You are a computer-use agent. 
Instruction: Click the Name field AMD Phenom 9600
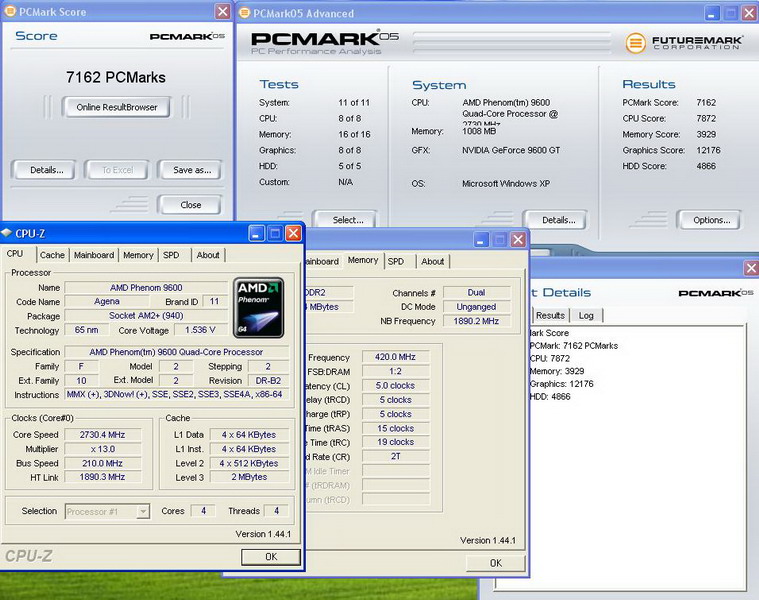(146, 287)
